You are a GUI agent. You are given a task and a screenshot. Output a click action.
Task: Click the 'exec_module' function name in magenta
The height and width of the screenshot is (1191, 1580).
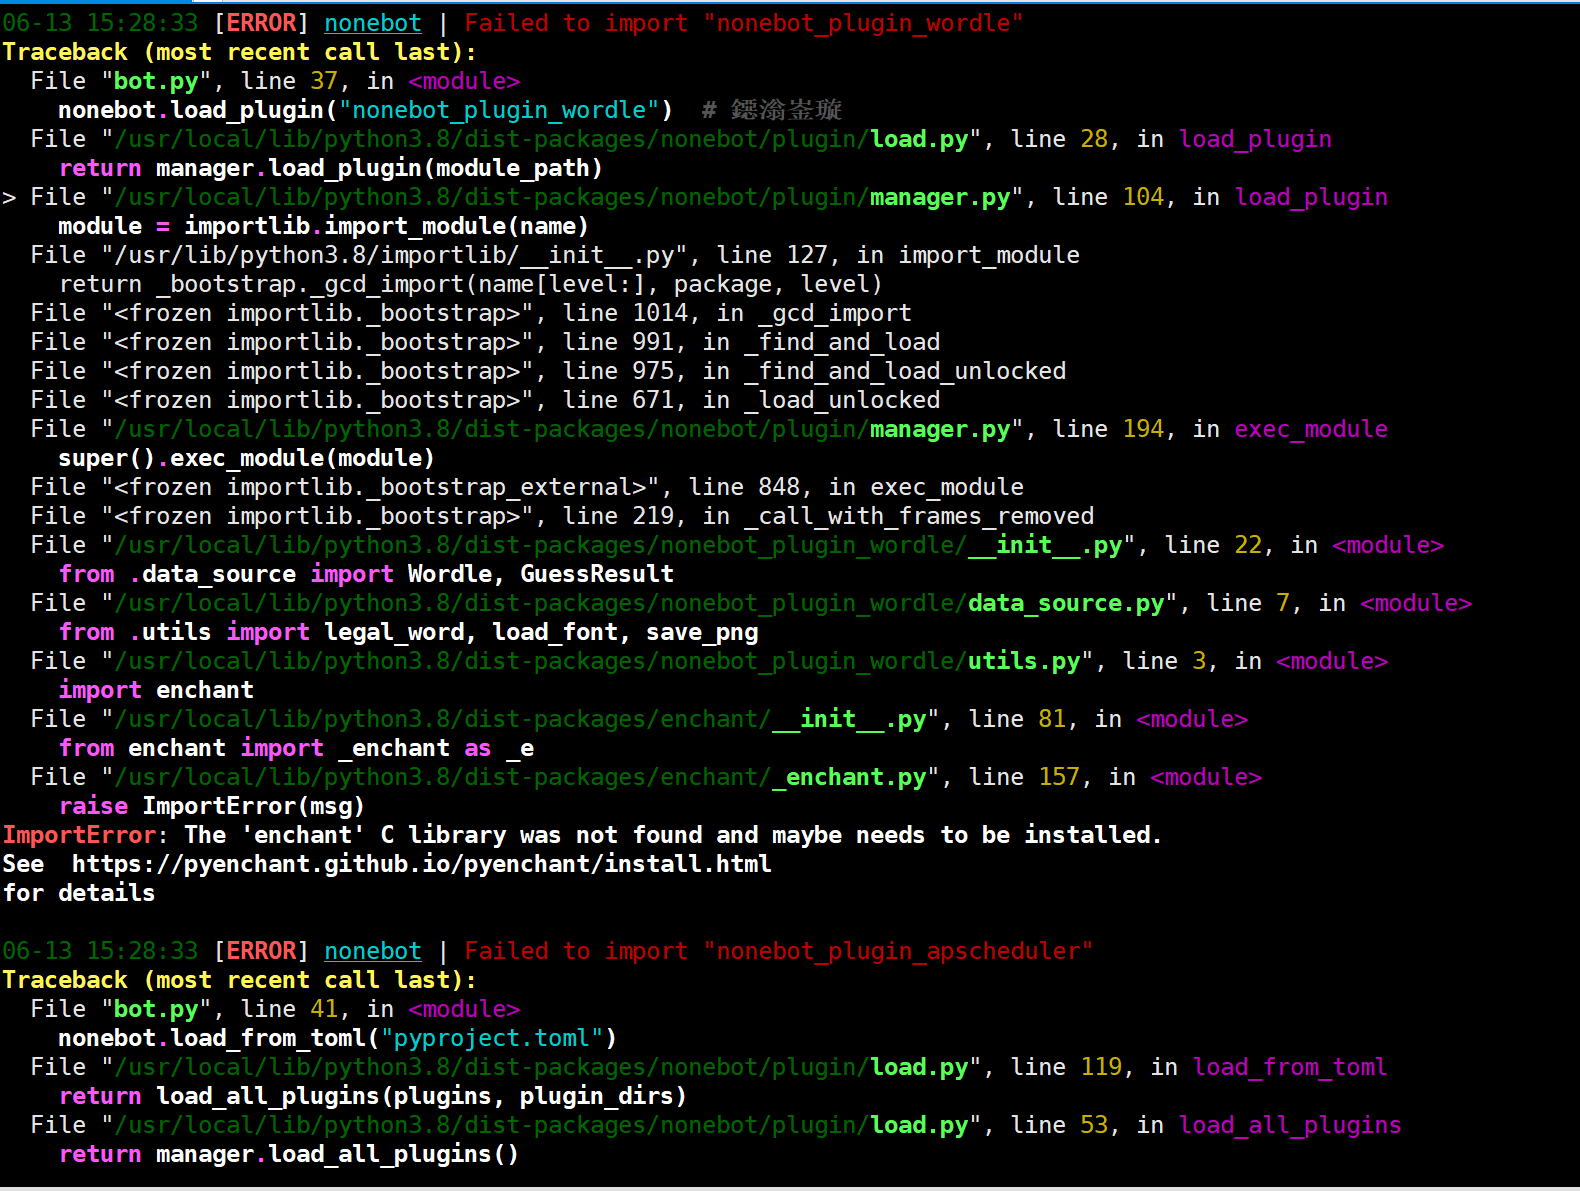1311,429
